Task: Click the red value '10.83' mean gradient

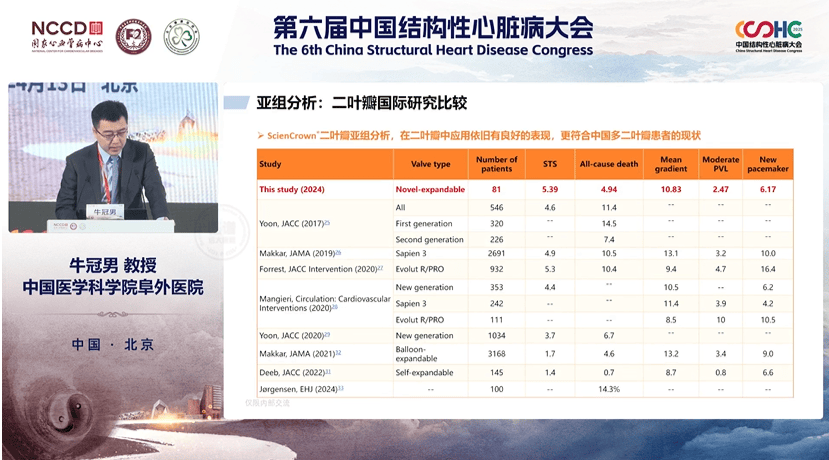Action: pyautogui.click(x=671, y=189)
